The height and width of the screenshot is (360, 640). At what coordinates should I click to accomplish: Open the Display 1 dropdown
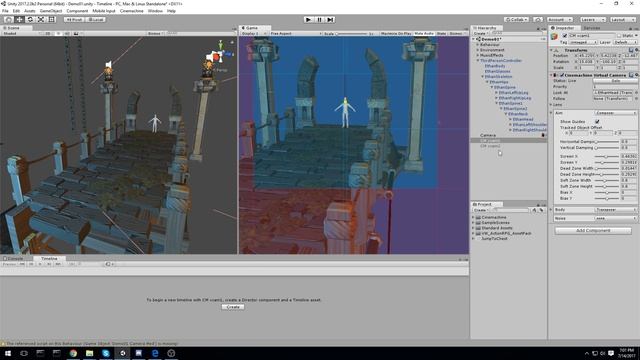pyautogui.click(x=253, y=33)
